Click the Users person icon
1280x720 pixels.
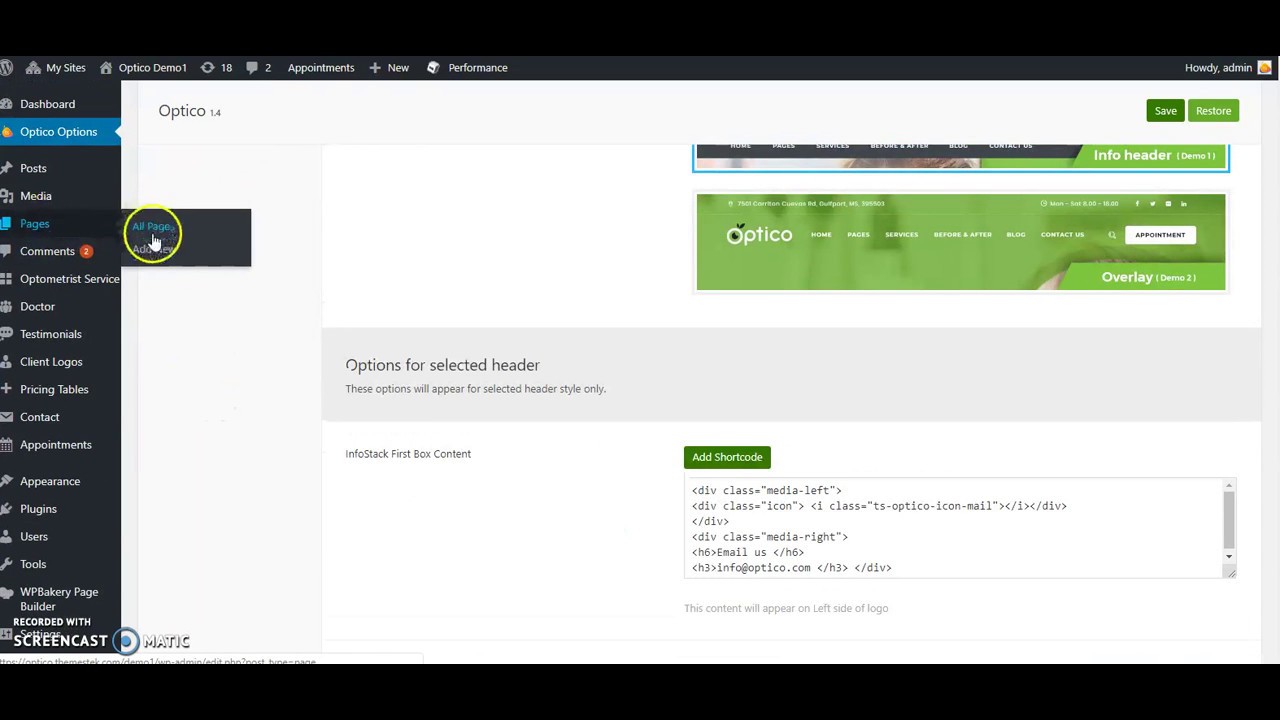pos(5,536)
